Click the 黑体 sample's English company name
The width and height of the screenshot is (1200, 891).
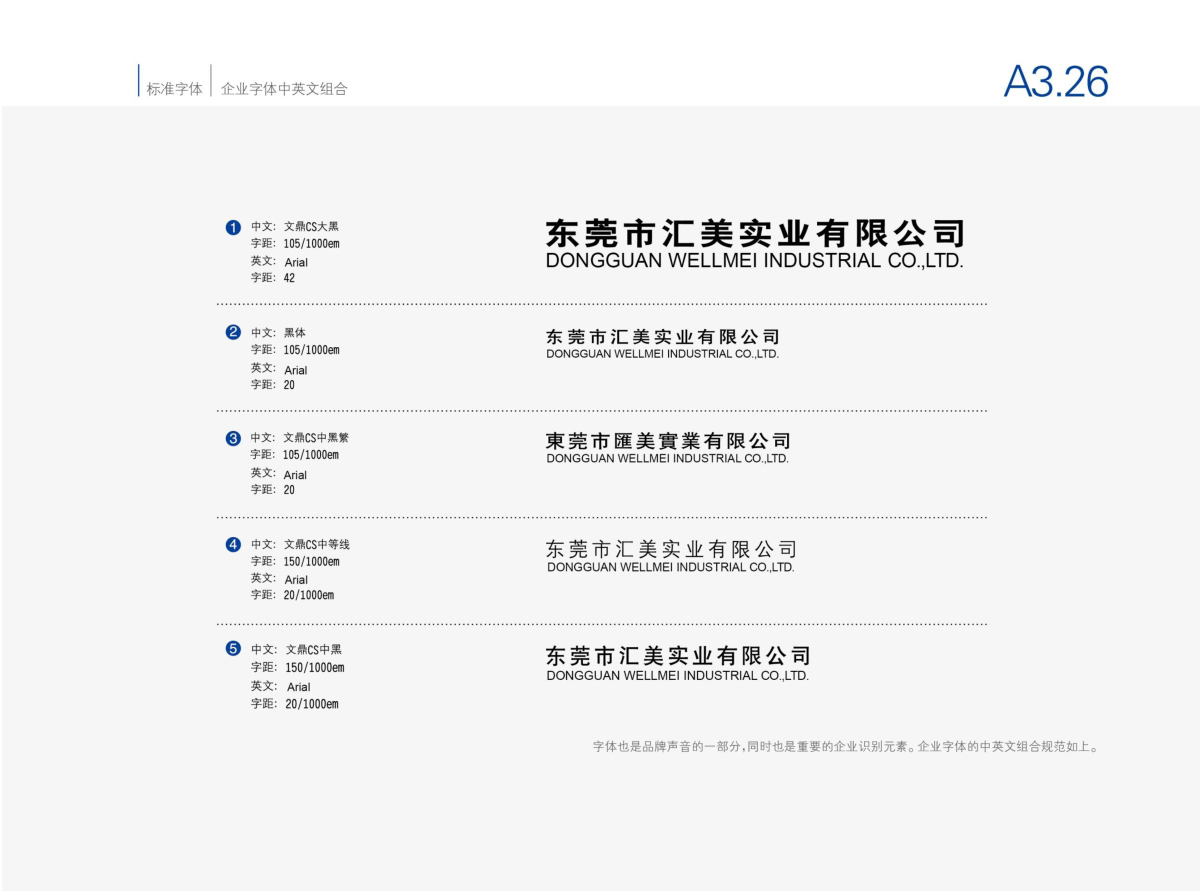coord(662,354)
